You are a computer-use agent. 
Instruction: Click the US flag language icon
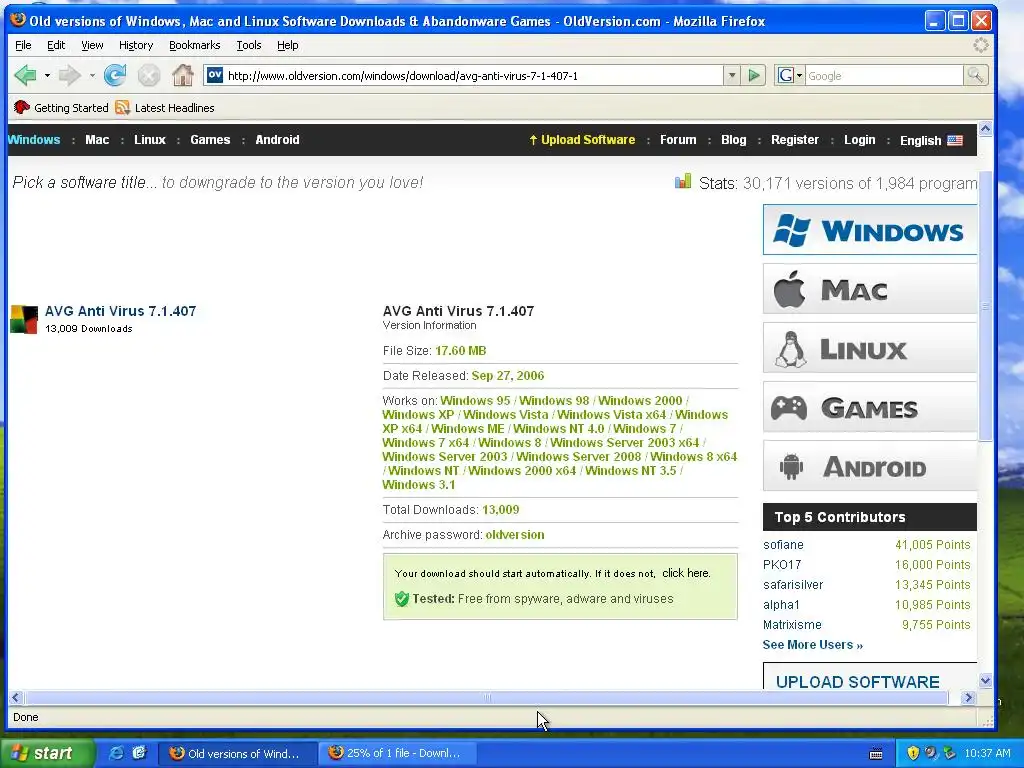(x=955, y=140)
